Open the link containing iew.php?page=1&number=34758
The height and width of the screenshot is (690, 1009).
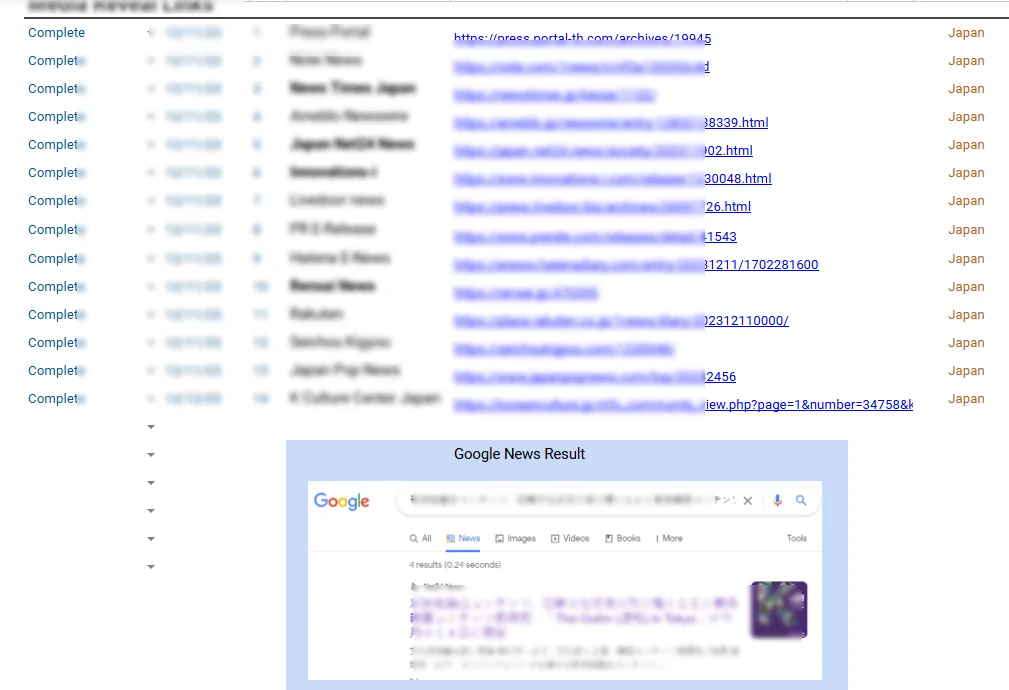[x=683, y=404]
